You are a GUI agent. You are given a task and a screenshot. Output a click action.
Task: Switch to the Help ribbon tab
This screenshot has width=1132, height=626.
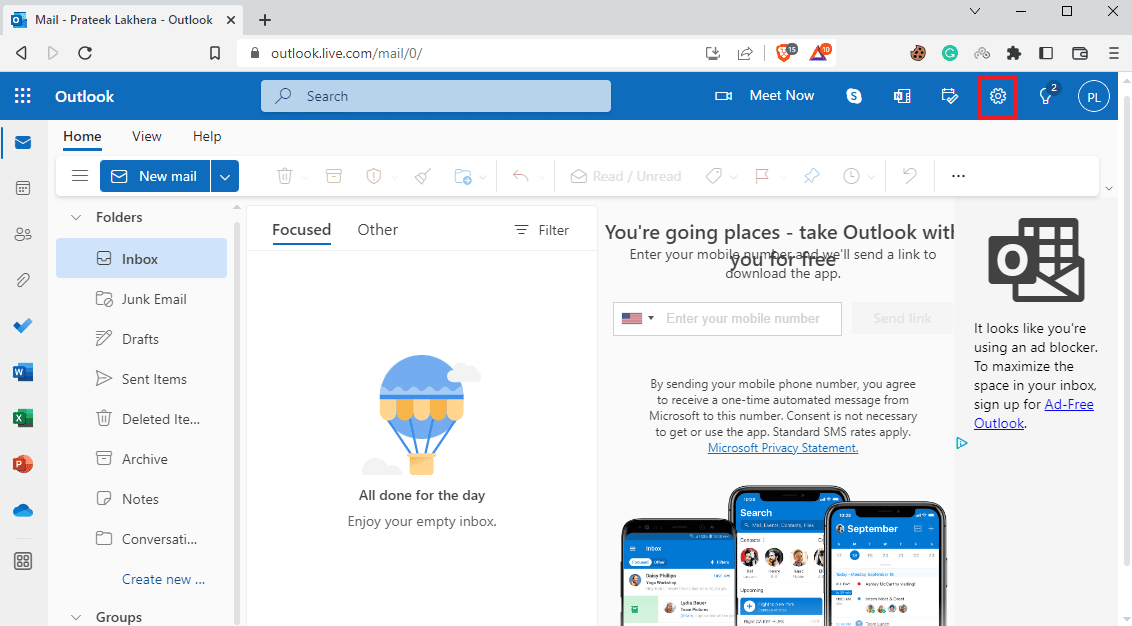tap(207, 136)
